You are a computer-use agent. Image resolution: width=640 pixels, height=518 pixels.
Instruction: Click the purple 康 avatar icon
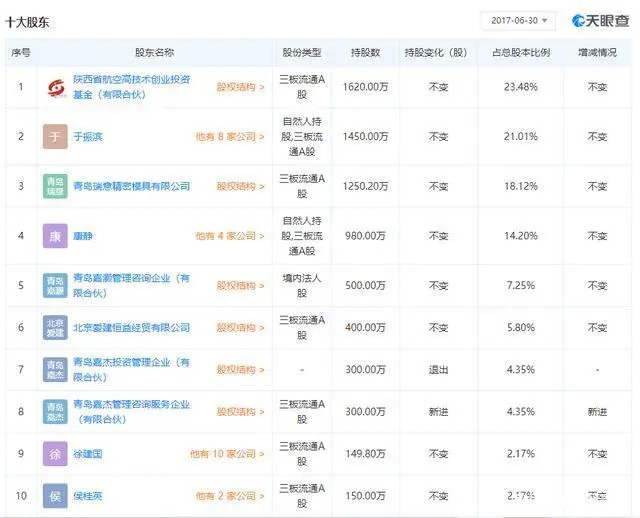55,236
